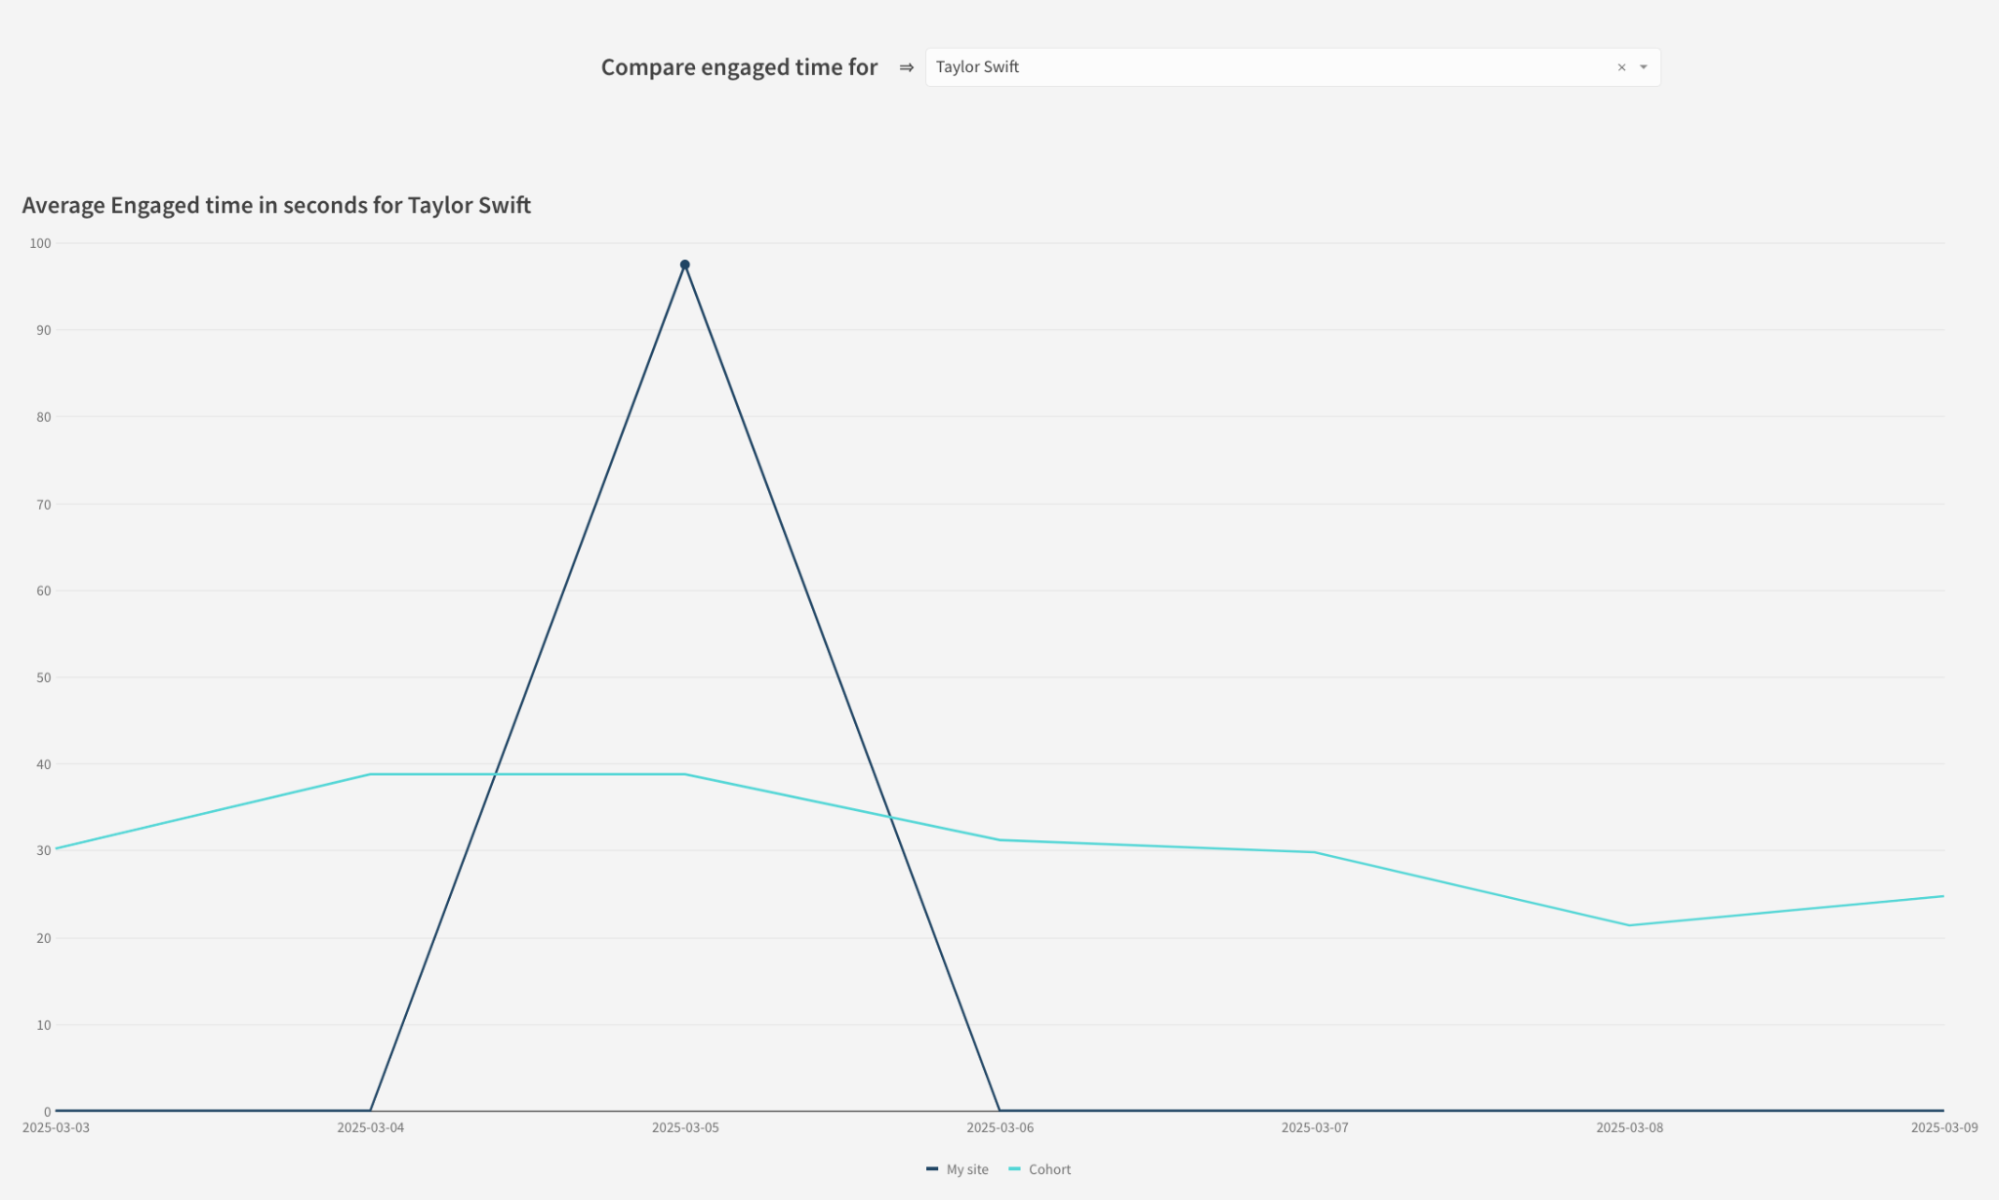The width and height of the screenshot is (1999, 1200).
Task: Click the 70 y-axis tick label
Action: [x=43, y=504]
